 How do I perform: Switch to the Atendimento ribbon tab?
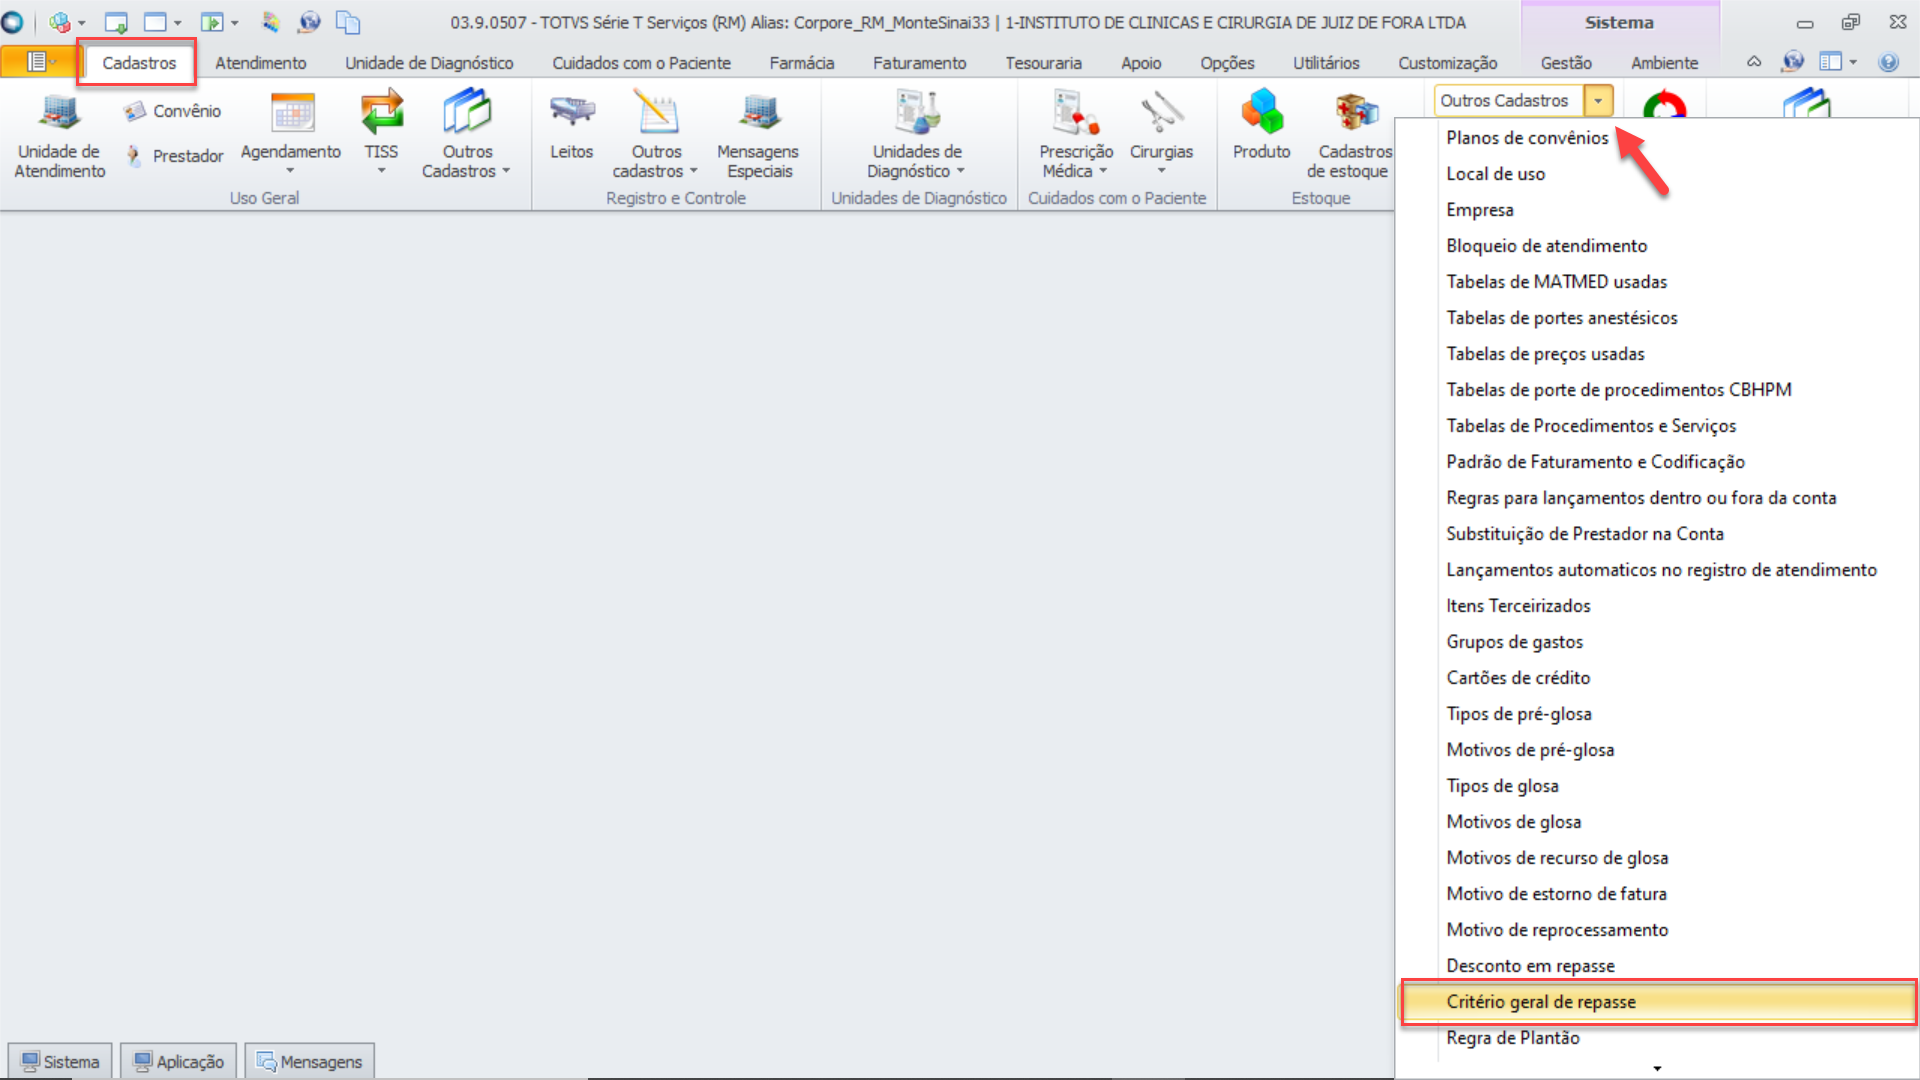[261, 63]
